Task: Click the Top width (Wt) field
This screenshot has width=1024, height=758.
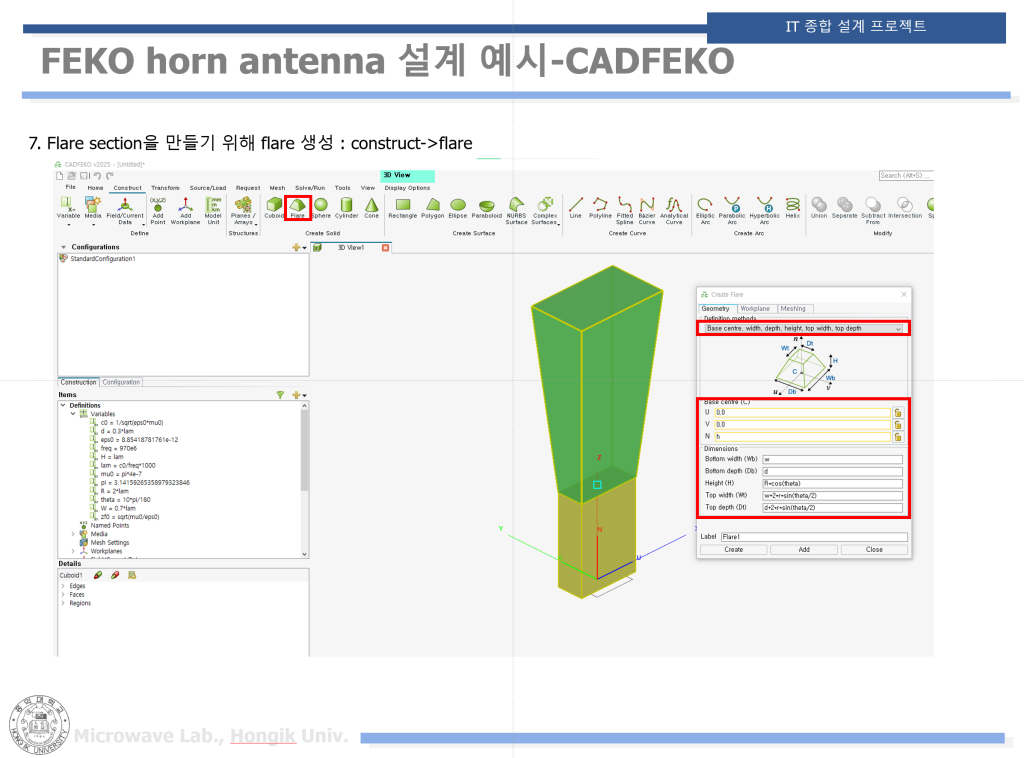Action: coord(833,496)
